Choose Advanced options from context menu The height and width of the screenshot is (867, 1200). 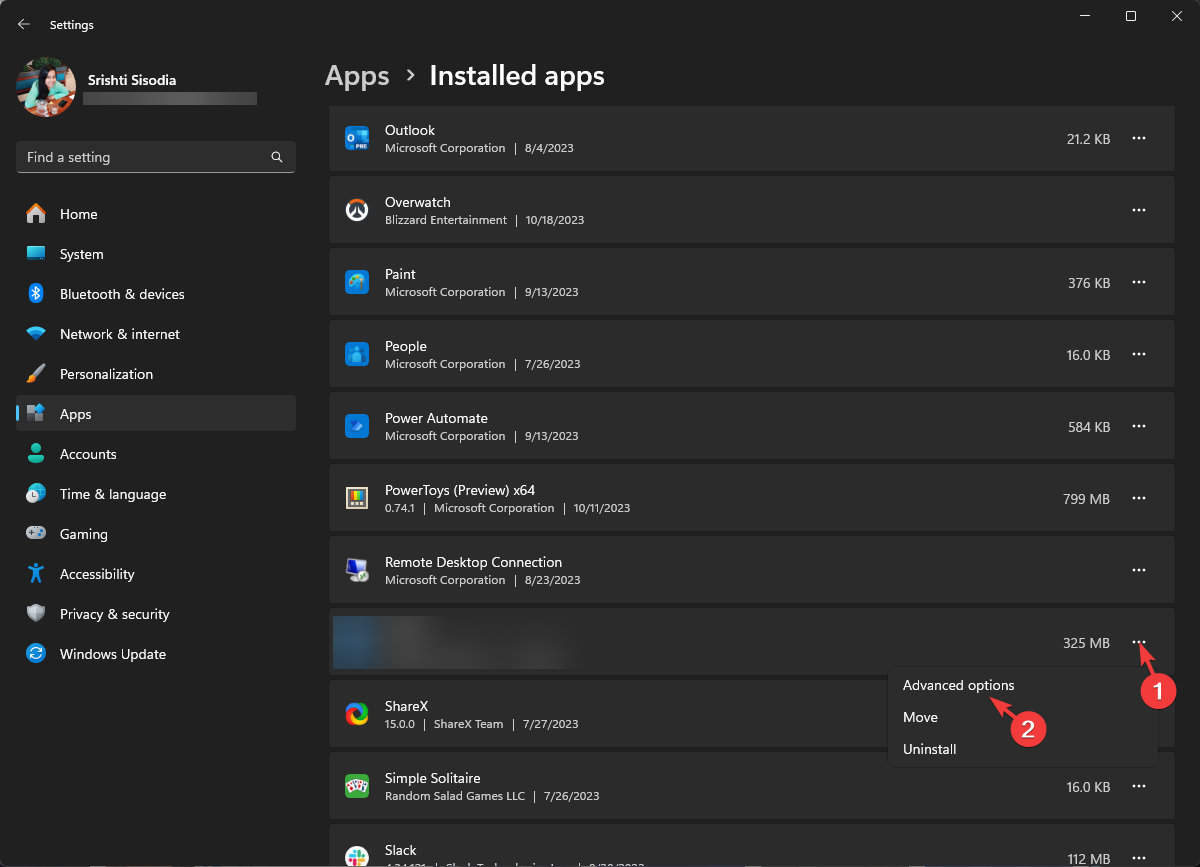[x=958, y=685]
